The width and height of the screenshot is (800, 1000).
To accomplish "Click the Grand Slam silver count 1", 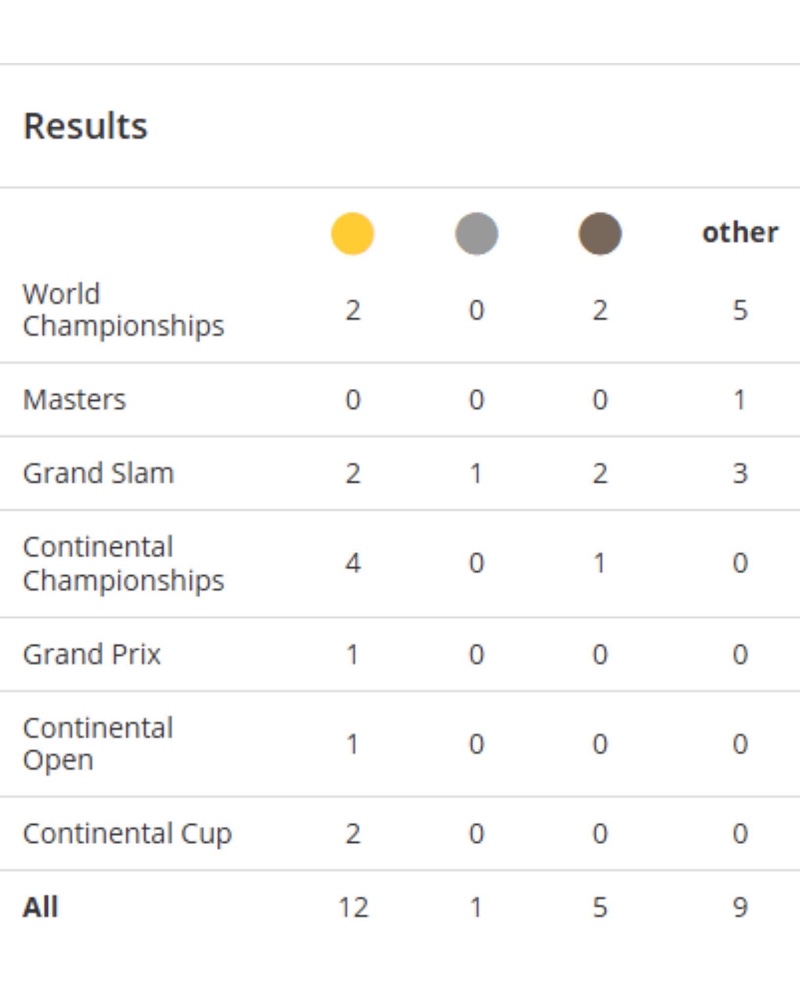I will pyautogui.click(x=476, y=473).
